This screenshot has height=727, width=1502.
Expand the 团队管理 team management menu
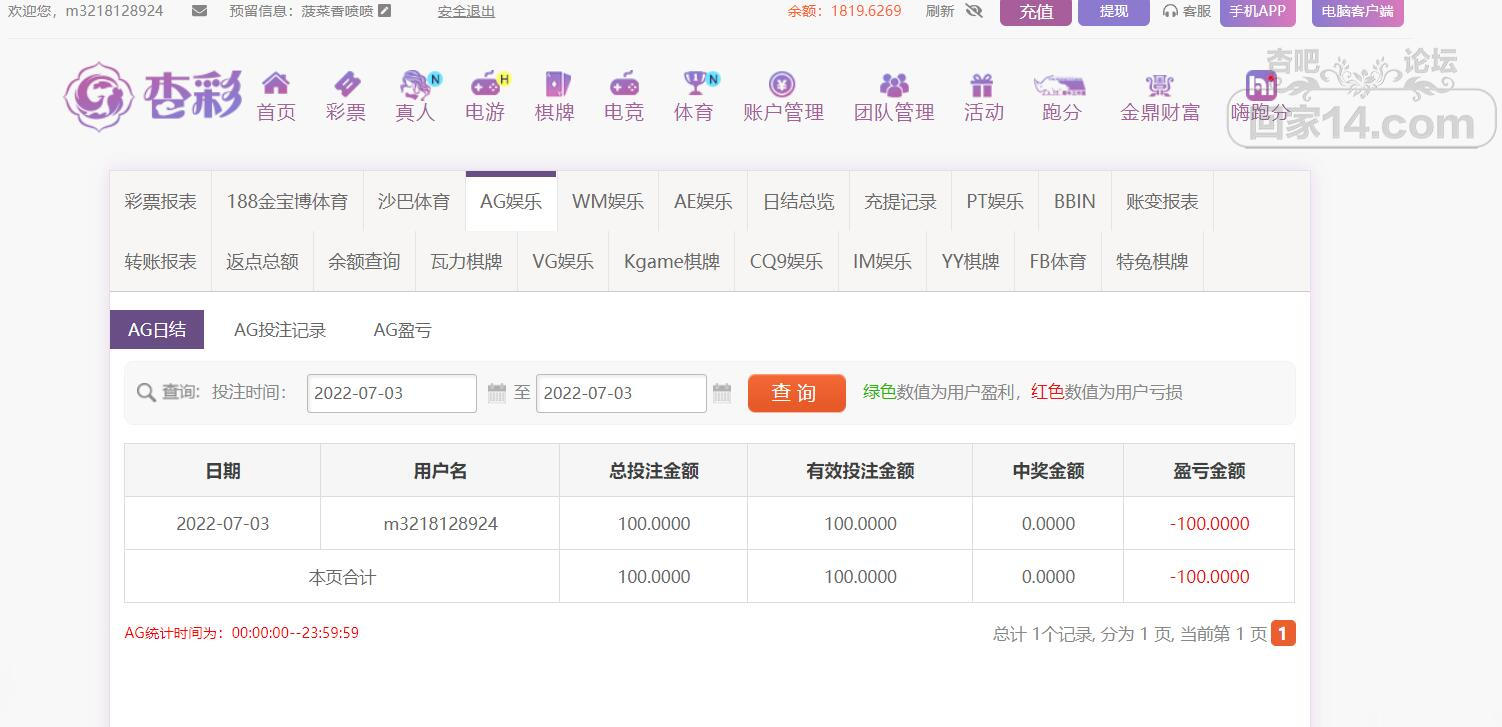[893, 97]
